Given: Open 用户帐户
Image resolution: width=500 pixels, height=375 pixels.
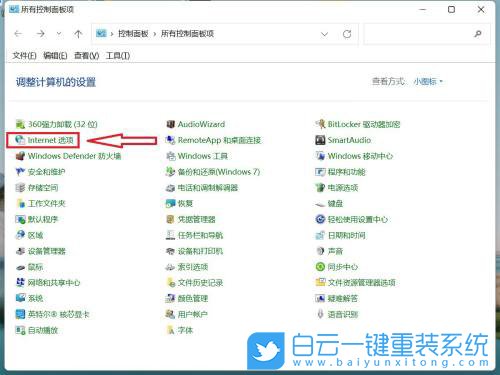Looking at the screenshot, I should (187, 314).
